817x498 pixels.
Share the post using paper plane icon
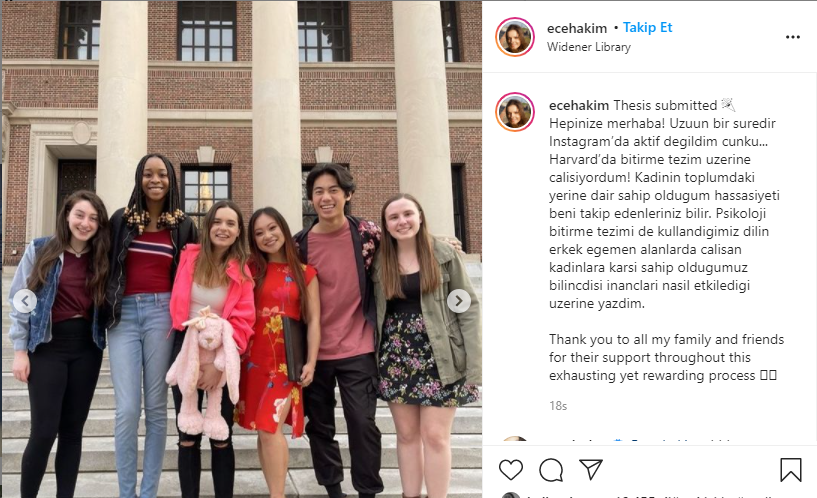[591, 469]
